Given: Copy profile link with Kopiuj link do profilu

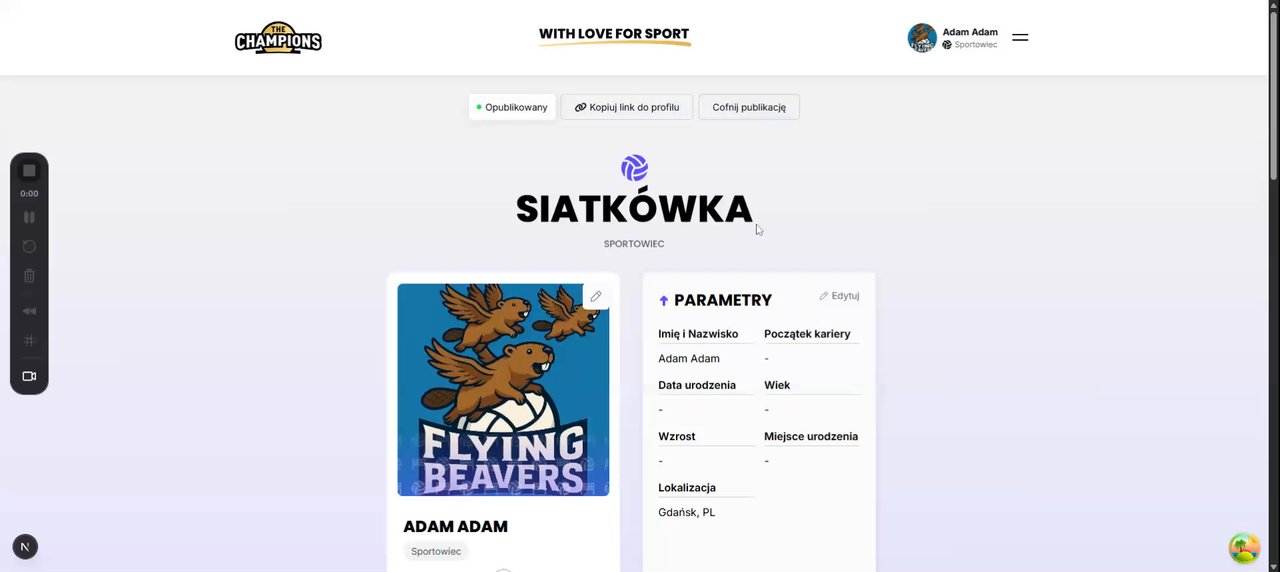Looking at the screenshot, I should pos(627,107).
